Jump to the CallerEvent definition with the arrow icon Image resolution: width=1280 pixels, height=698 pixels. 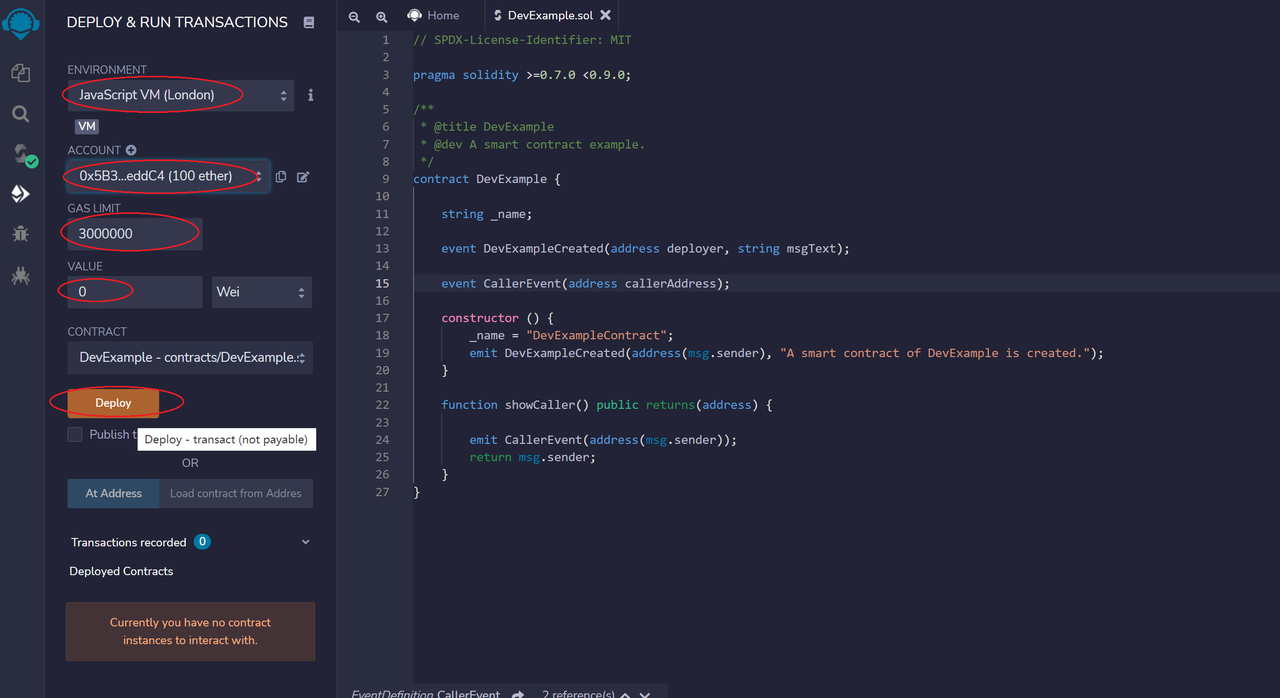[519, 694]
